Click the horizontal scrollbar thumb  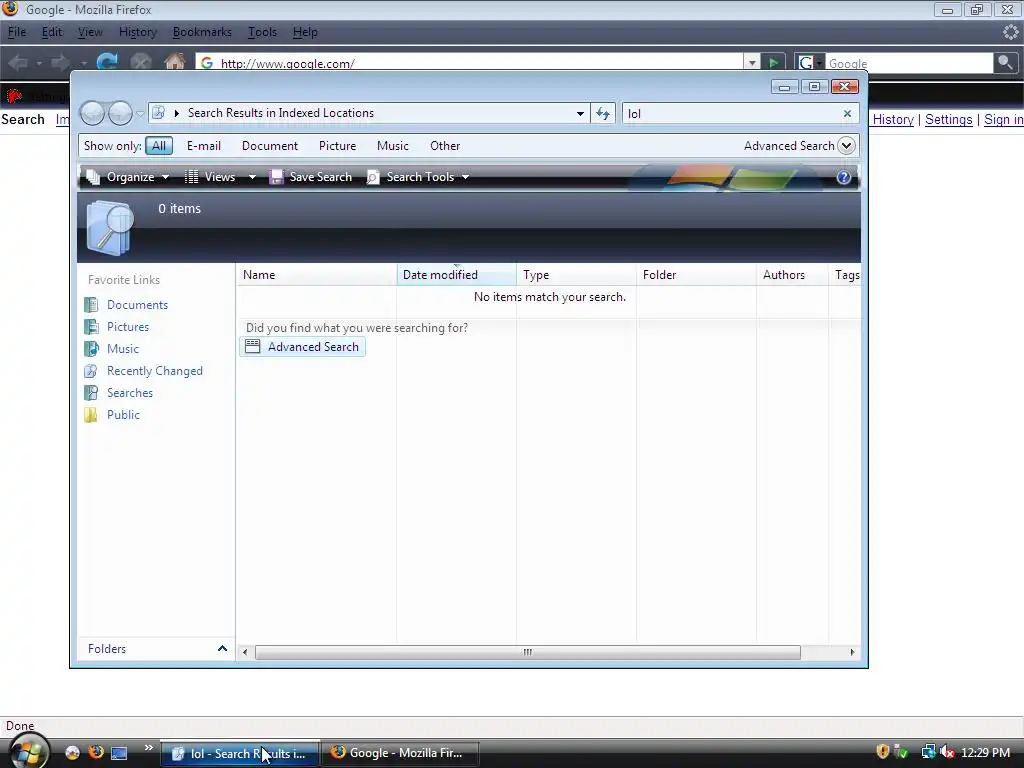coord(528,652)
